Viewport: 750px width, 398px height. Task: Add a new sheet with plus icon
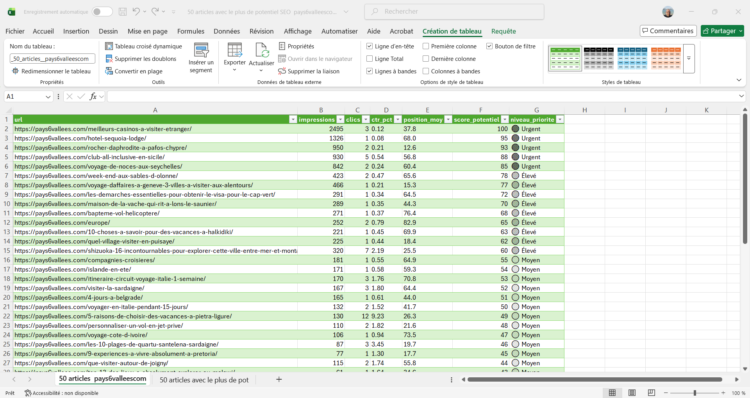(x=279, y=379)
